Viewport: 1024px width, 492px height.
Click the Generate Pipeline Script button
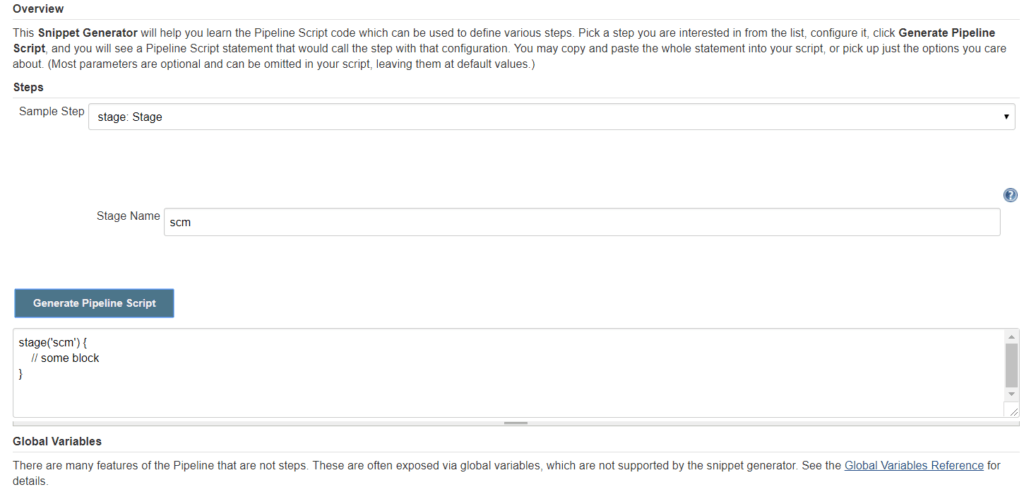94,303
